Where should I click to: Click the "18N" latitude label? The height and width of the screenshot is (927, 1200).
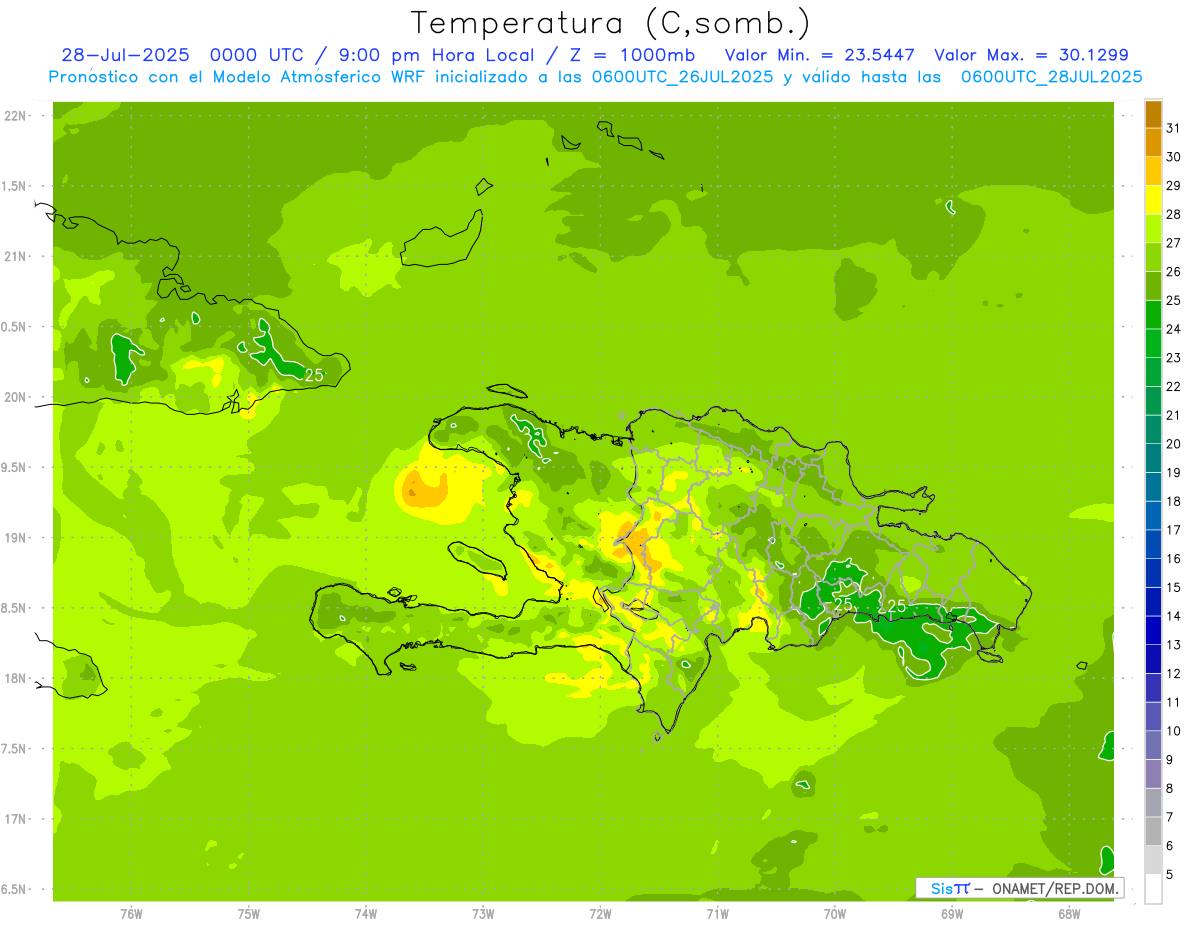pyautogui.click(x=15, y=678)
